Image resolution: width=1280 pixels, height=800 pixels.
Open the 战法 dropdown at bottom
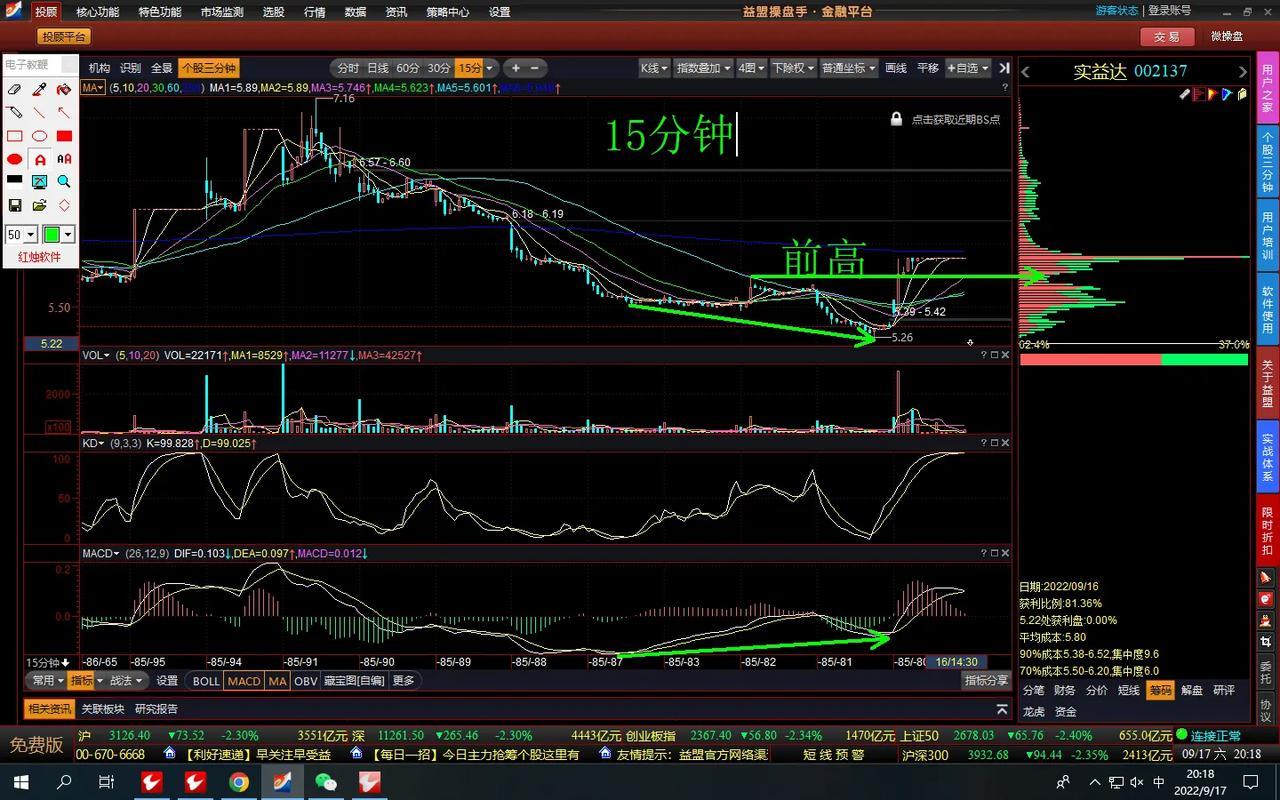127,680
